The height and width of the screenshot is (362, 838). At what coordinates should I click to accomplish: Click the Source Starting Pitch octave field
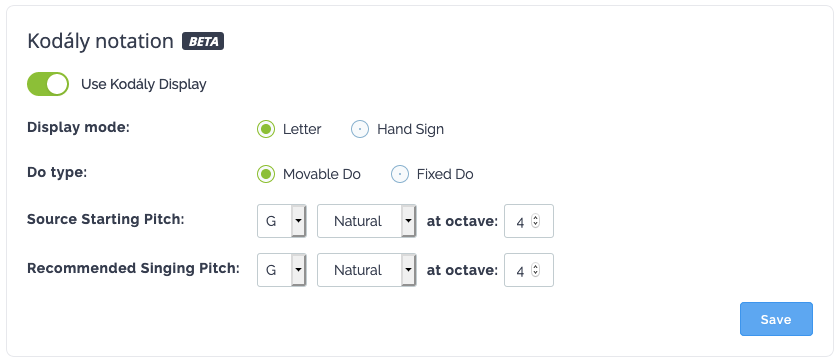click(x=529, y=221)
